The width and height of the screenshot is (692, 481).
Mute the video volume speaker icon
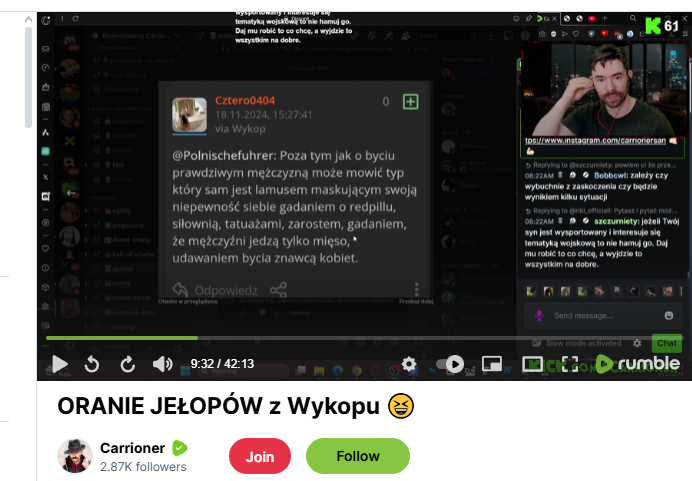point(162,364)
